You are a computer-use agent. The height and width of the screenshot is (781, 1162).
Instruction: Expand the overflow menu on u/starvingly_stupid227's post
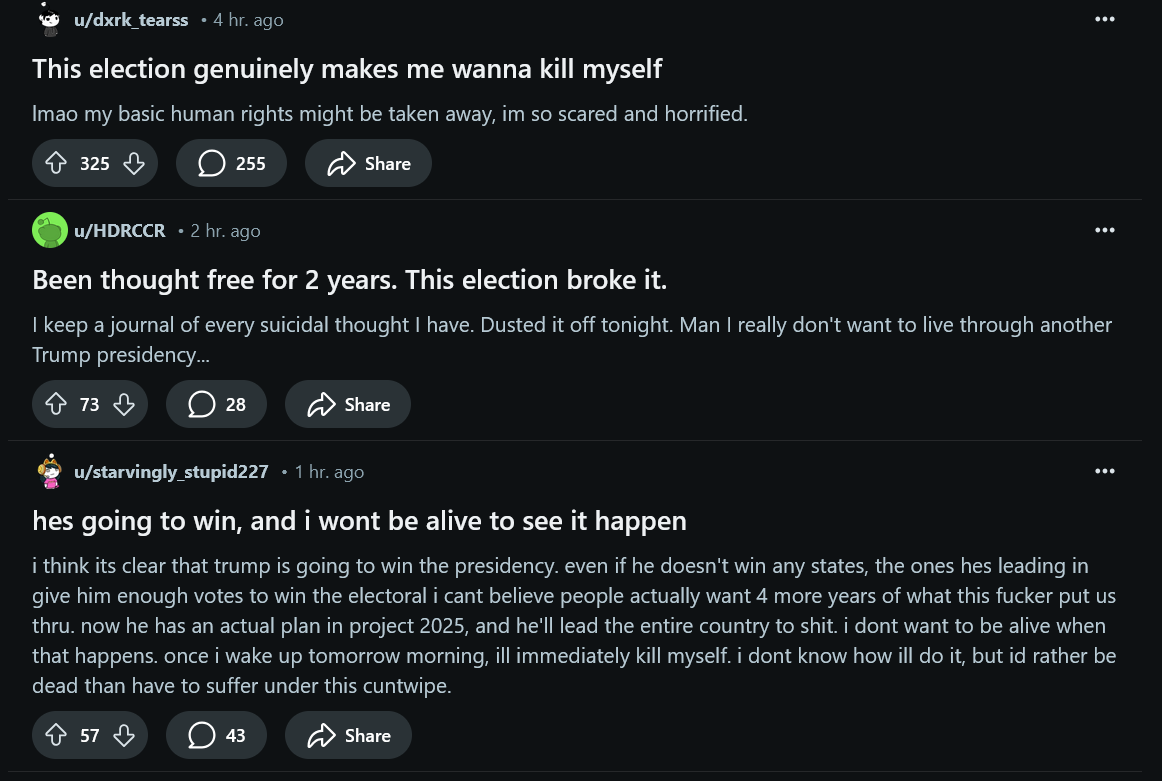(x=1104, y=471)
